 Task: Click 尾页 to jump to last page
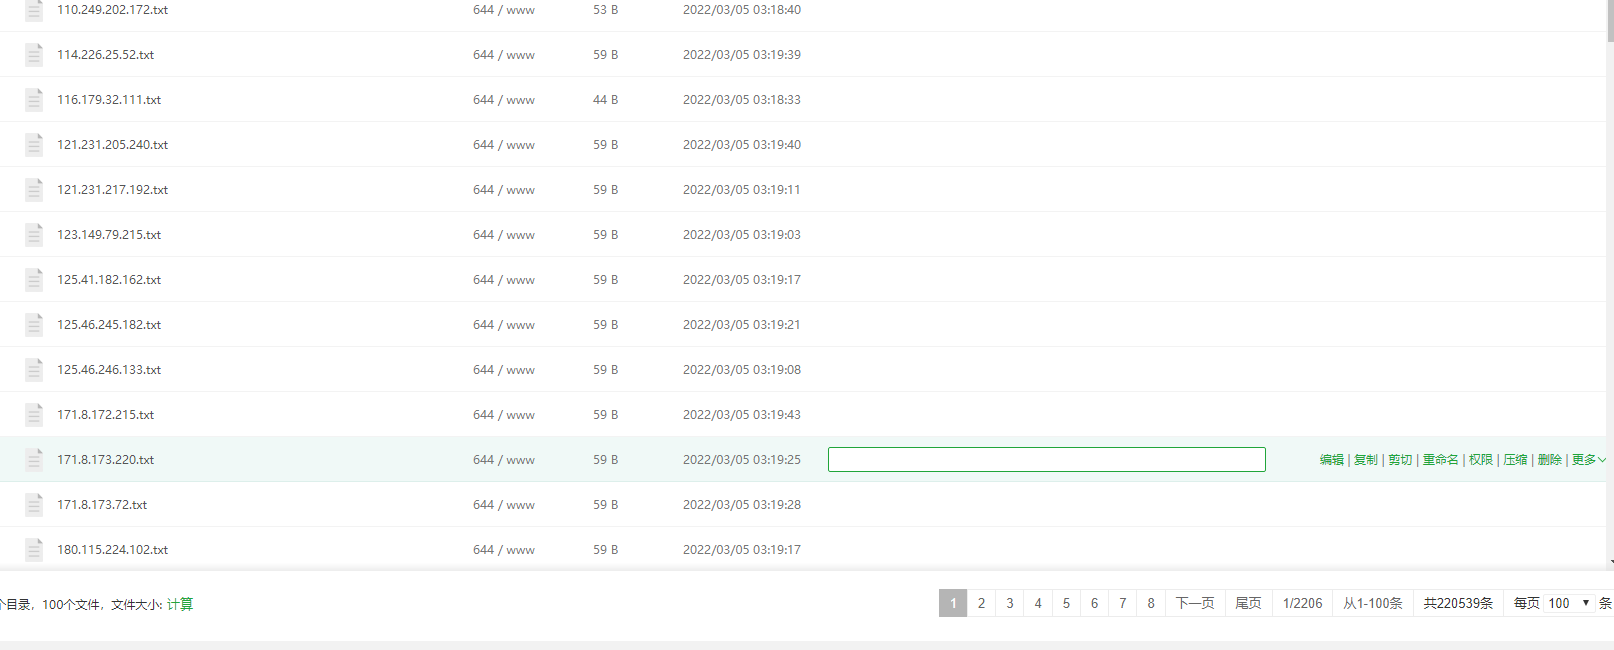[1248, 603]
